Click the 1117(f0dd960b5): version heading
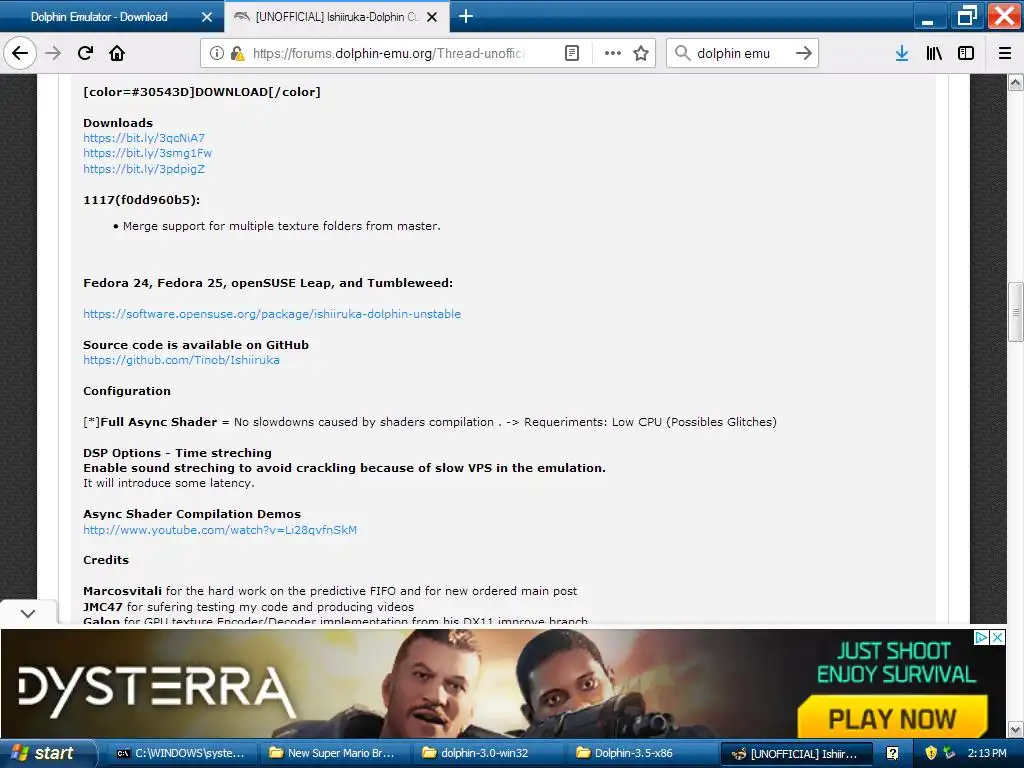The width and height of the screenshot is (1024, 768). click(142, 200)
